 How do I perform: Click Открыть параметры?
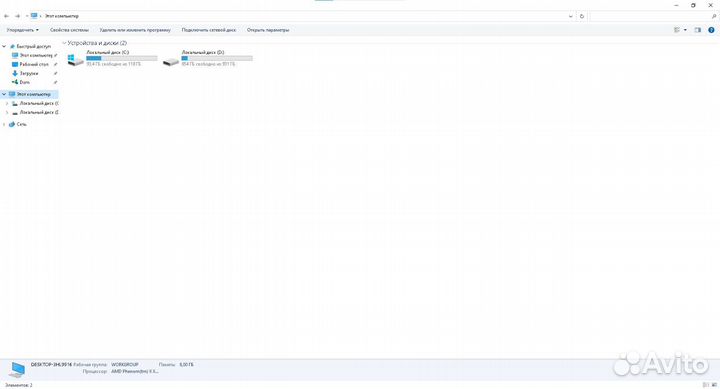(268, 30)
